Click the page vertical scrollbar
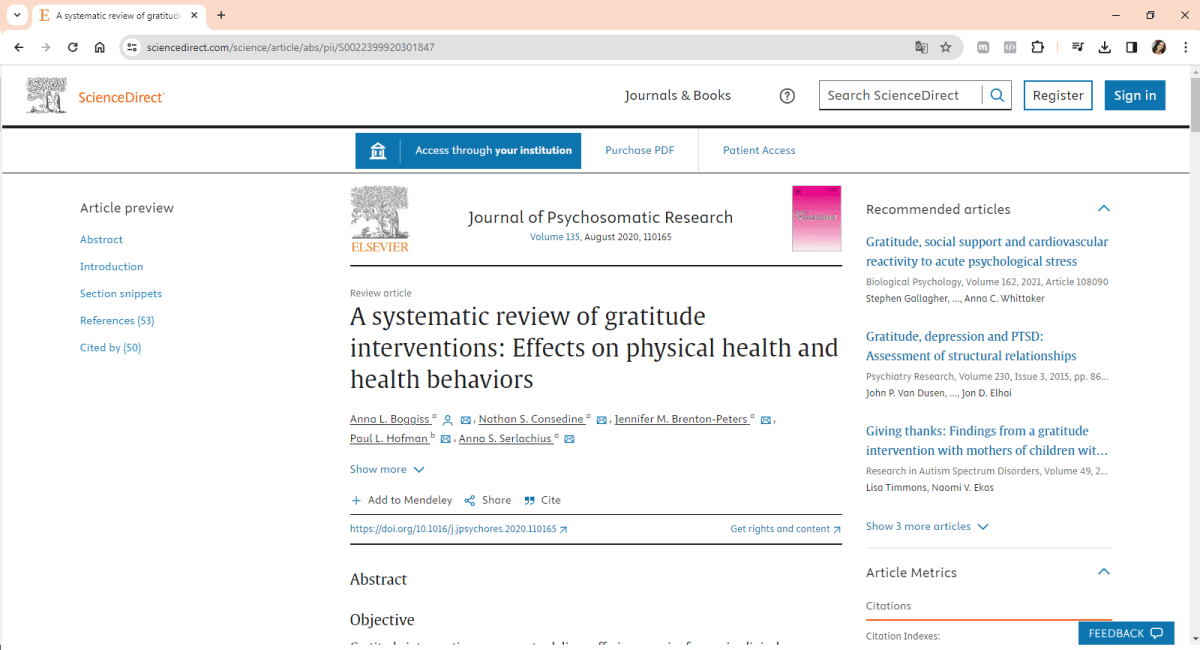 [x=1194, y=105]
